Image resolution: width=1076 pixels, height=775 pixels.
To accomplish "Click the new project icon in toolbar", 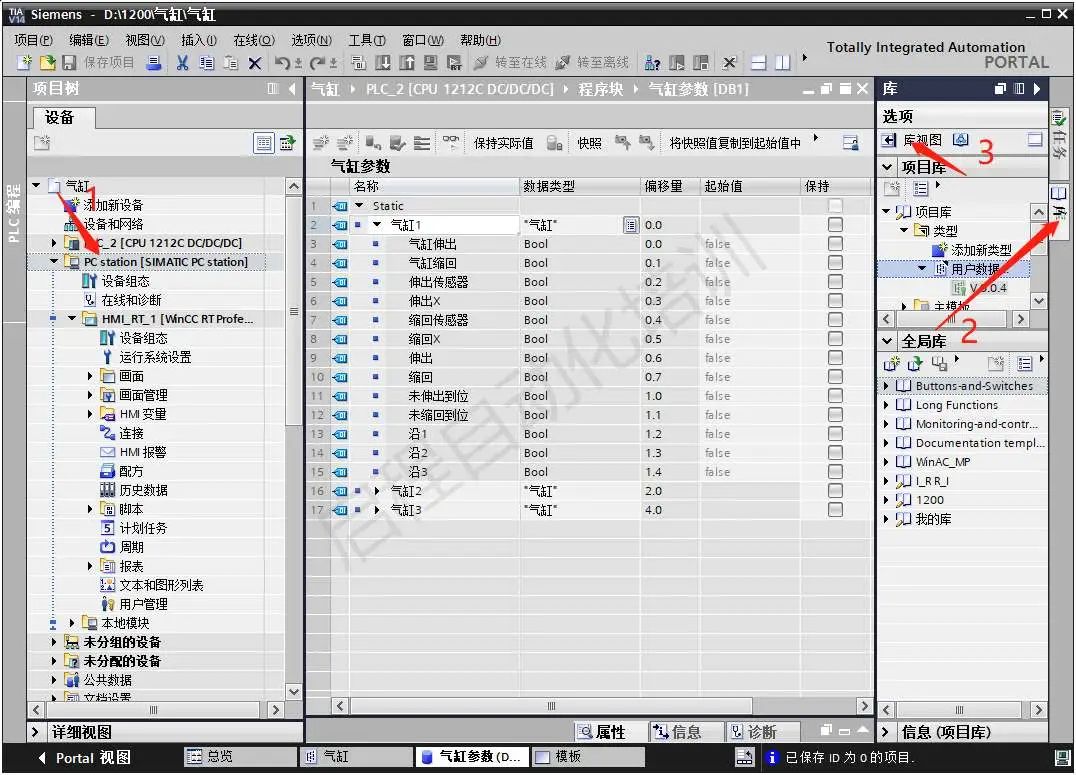I will [25, 63].
